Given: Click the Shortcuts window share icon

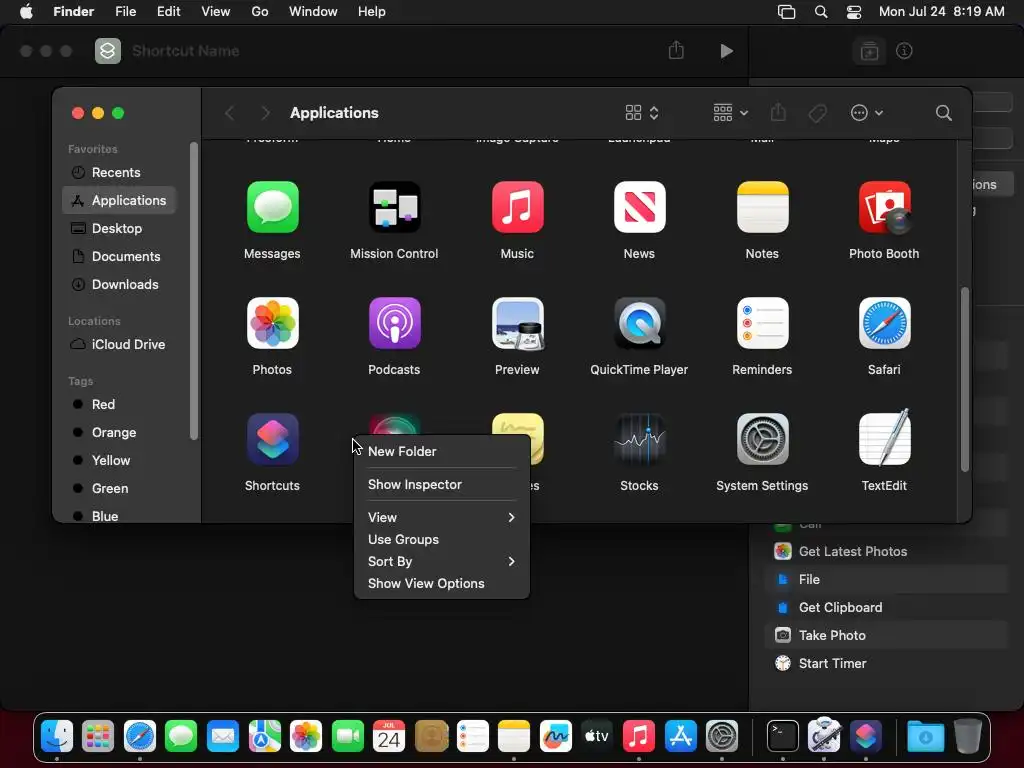Looking at the screenshot, I should tap(676, 50).
